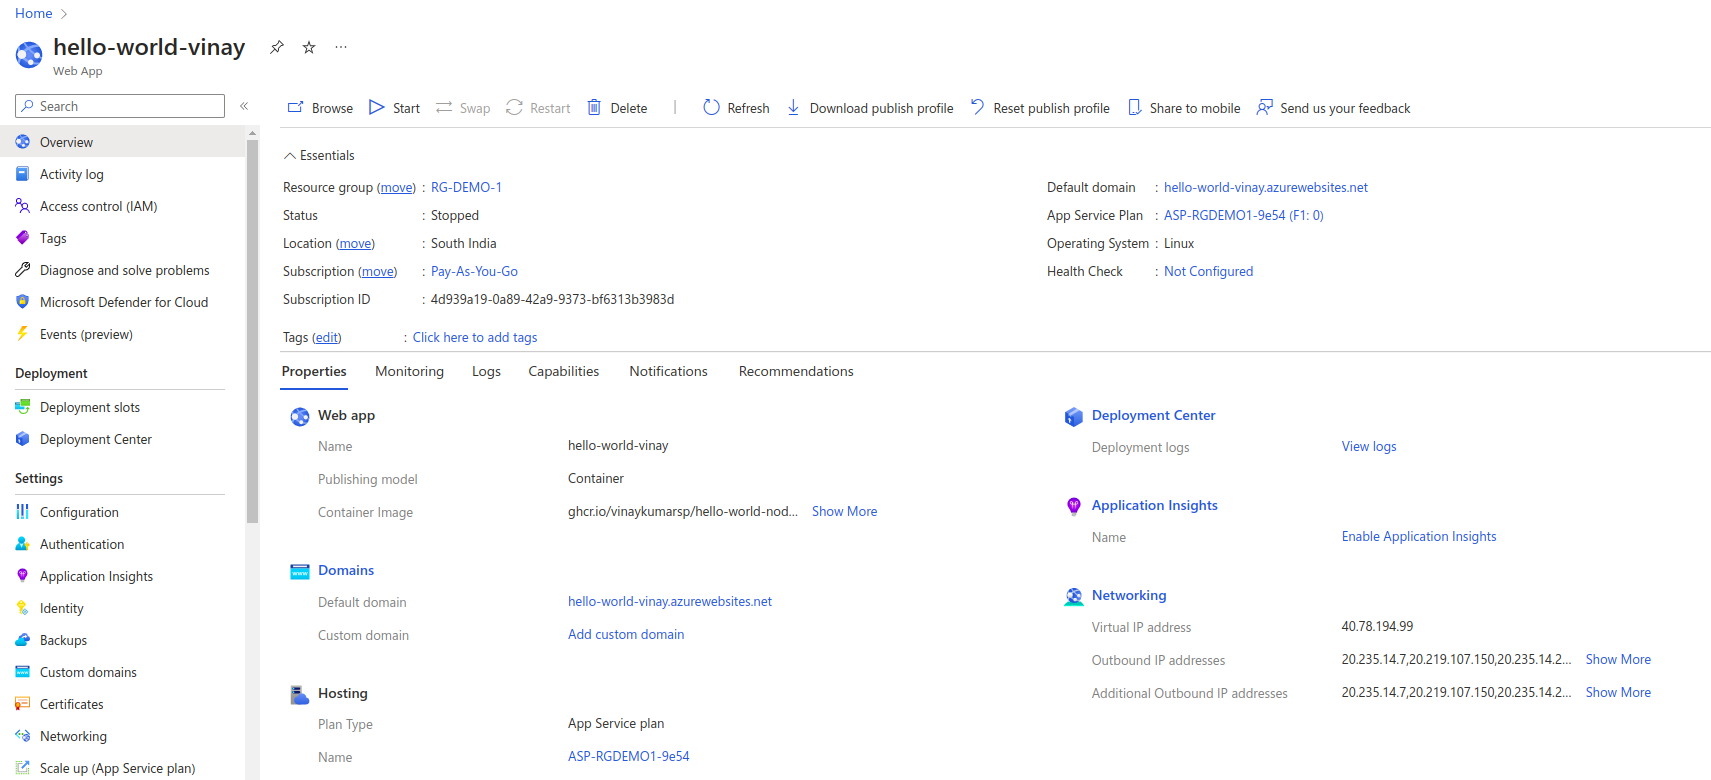Open Scale up (App Service plan)
The image size is (1711, 780).
point(122,768)
